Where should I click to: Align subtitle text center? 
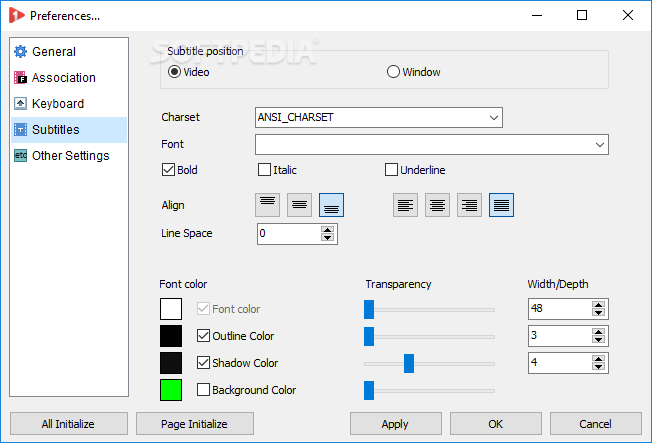[437, 205]
